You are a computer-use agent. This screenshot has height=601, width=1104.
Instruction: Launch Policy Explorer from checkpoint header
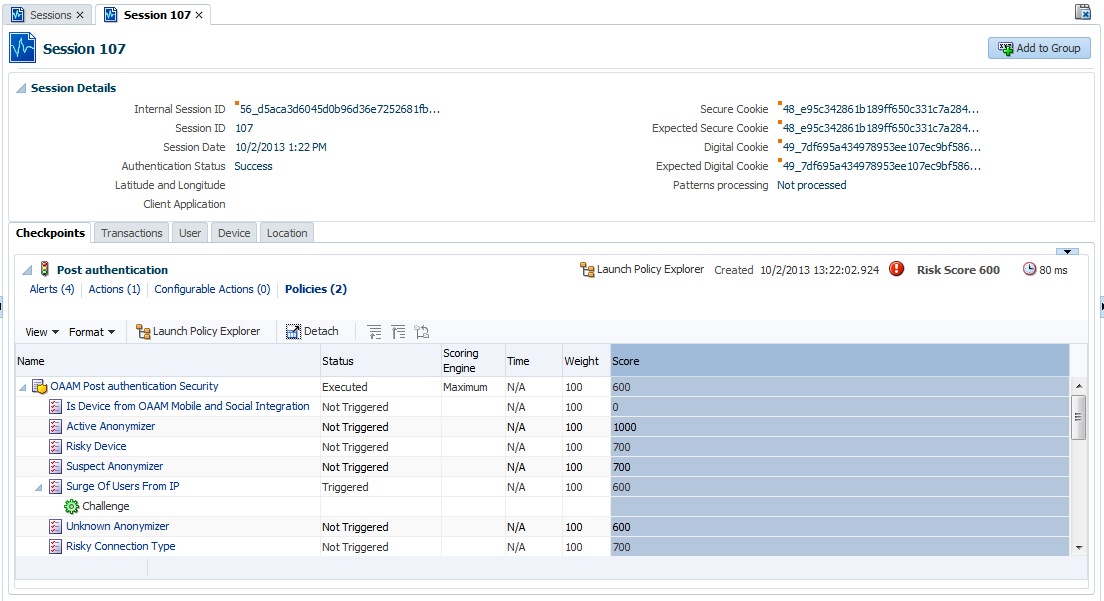tap(641, 270)
